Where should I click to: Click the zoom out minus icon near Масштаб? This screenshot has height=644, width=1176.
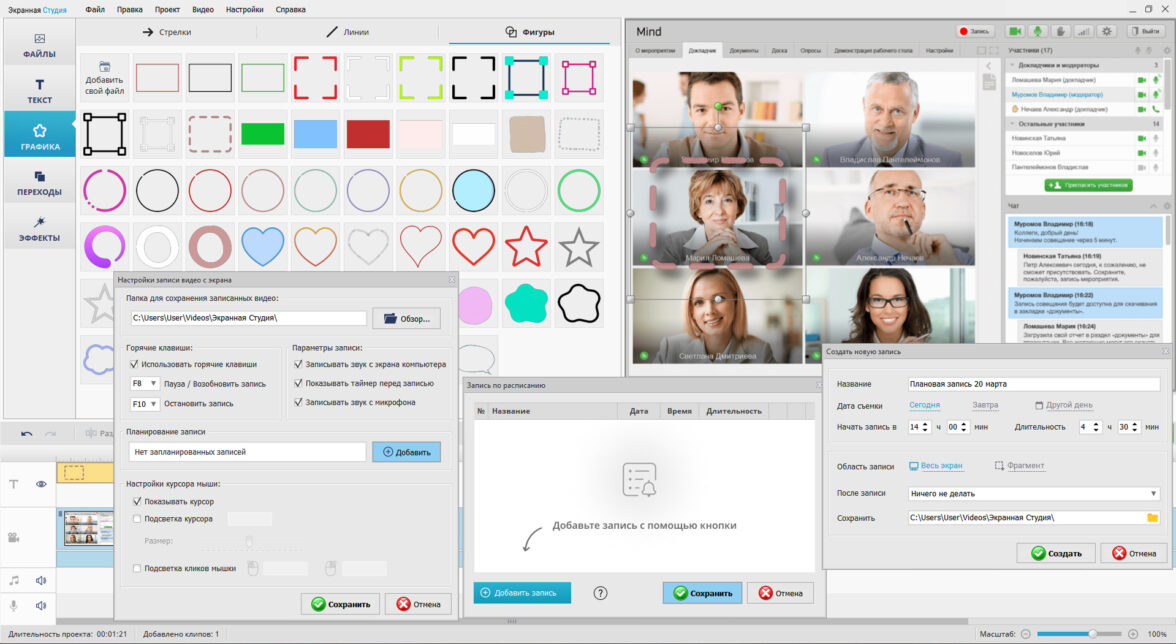pos(1026,634)
